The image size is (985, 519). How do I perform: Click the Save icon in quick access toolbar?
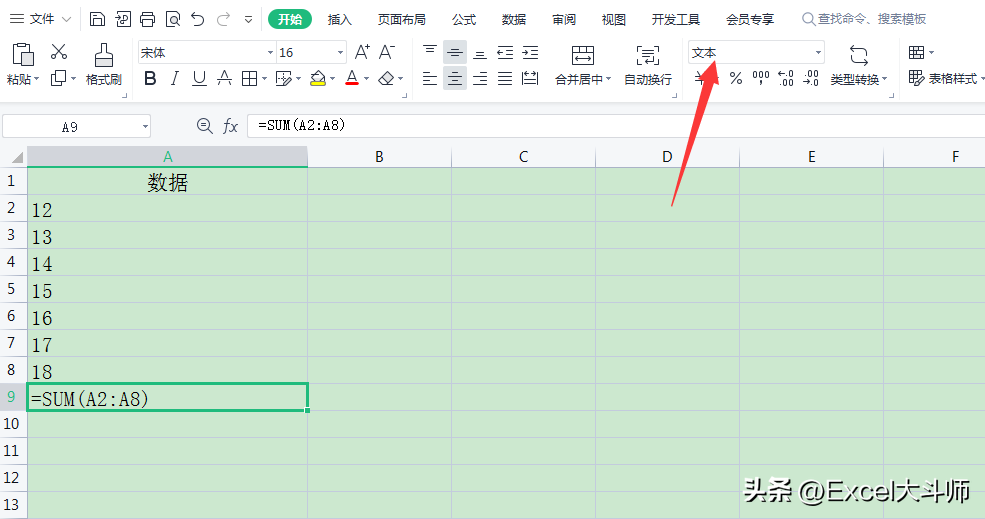point(97,19)
